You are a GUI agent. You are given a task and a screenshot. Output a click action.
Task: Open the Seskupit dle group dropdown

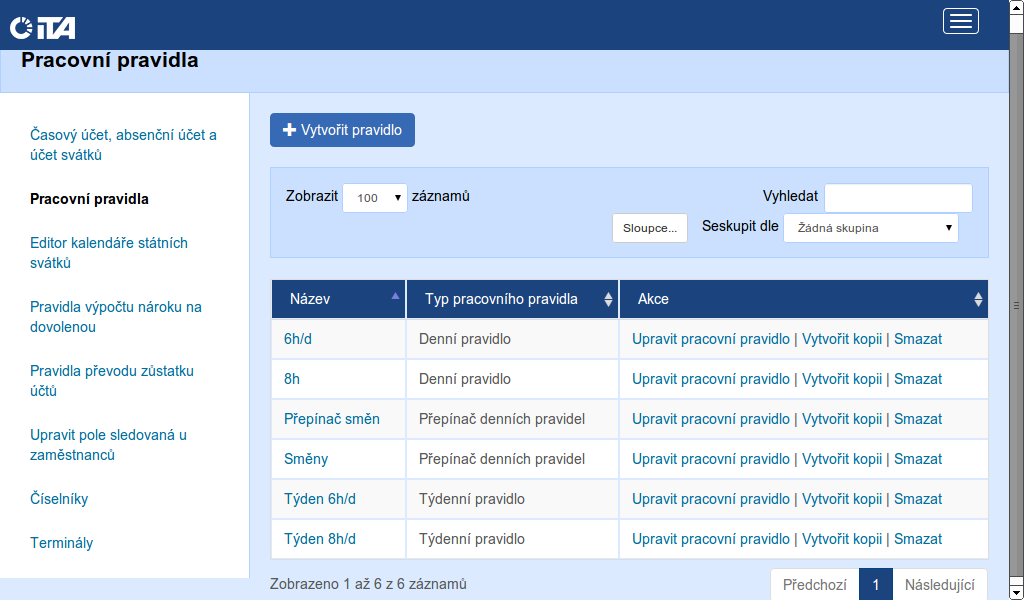coord(870,228)
